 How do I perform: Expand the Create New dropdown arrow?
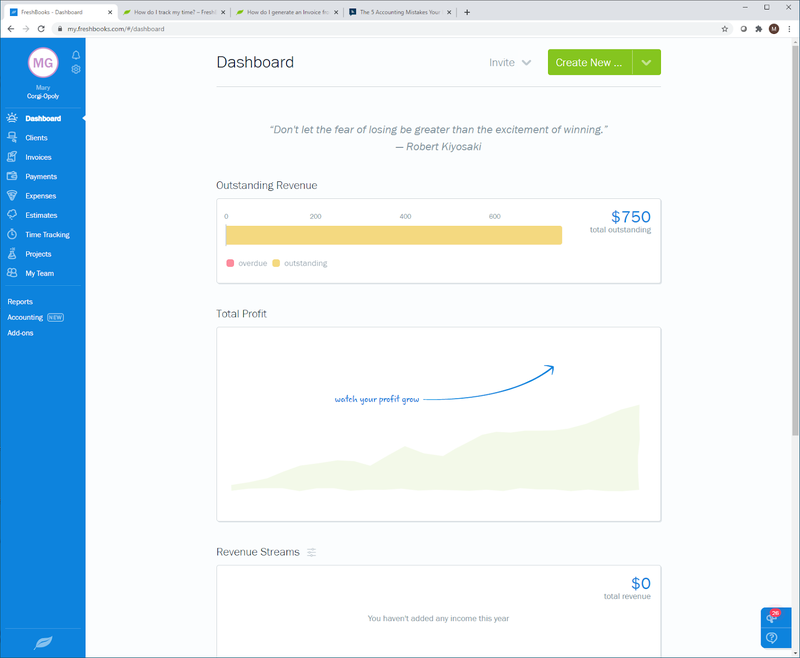point(646,62)
